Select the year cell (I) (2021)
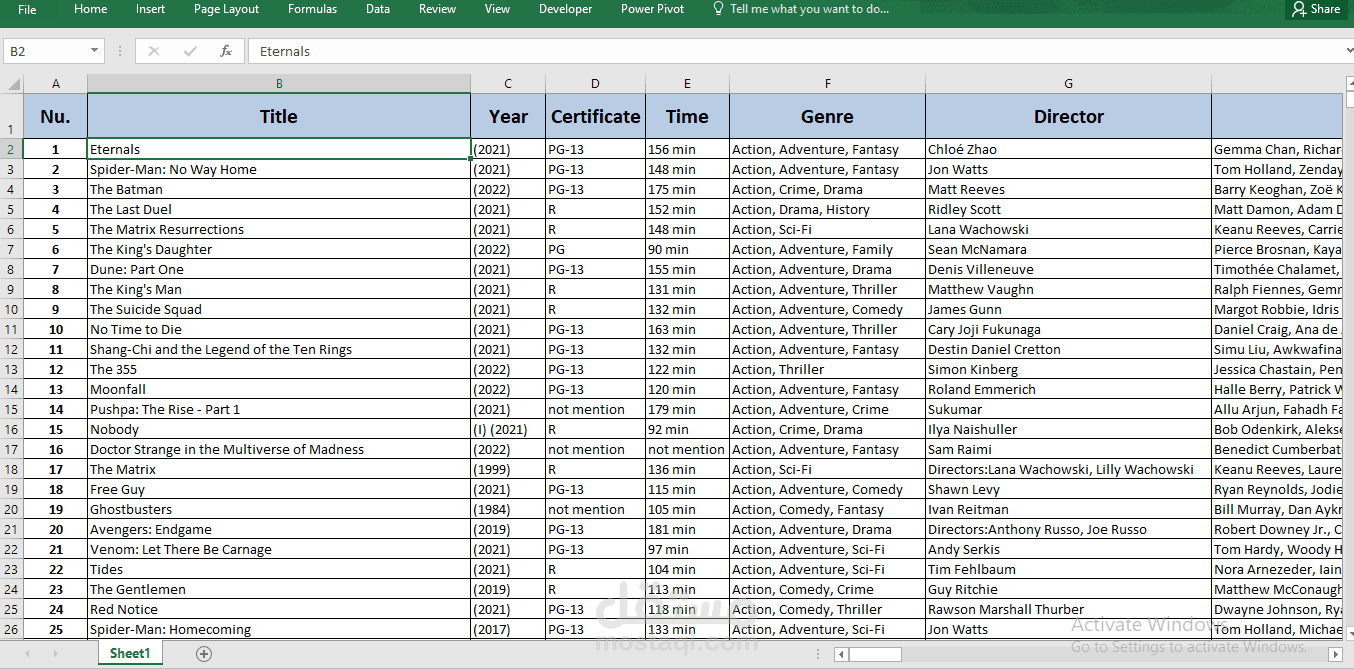Image resolution: width=1354 pixels, height=669 pixels. pyautogui.click(x=508, y=429)
